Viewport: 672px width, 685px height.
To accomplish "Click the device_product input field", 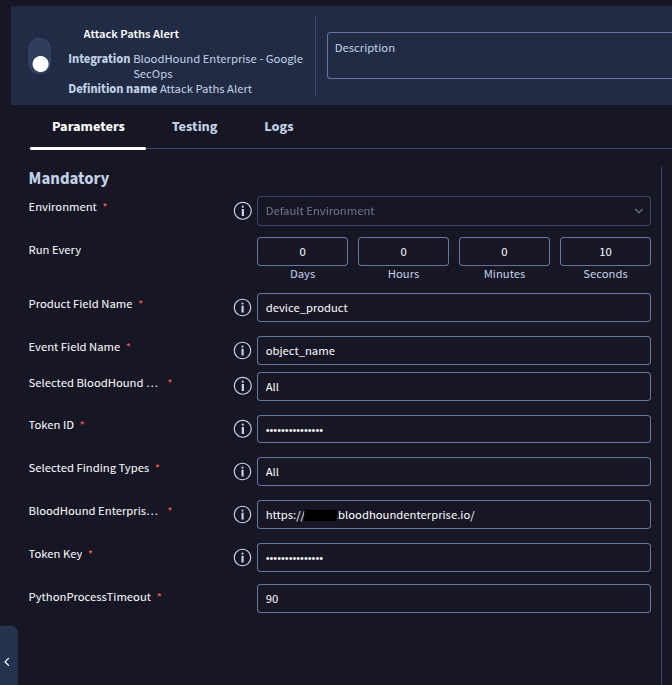I will pyautogui.click(x=454, y=308).
